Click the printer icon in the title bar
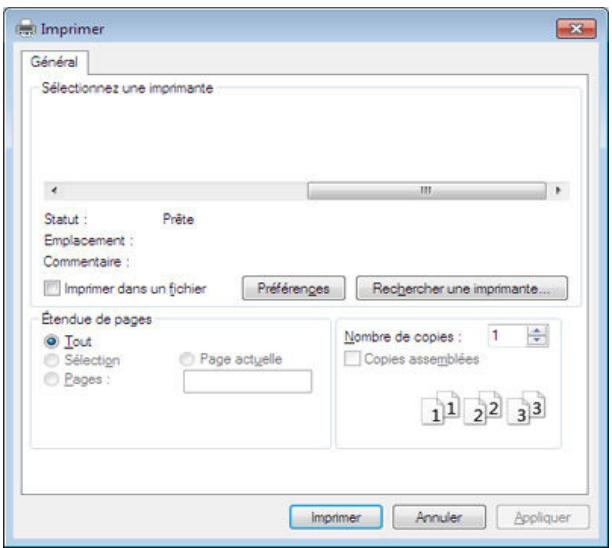The width and height of the screenshot is (612, 548). (26, 28)
